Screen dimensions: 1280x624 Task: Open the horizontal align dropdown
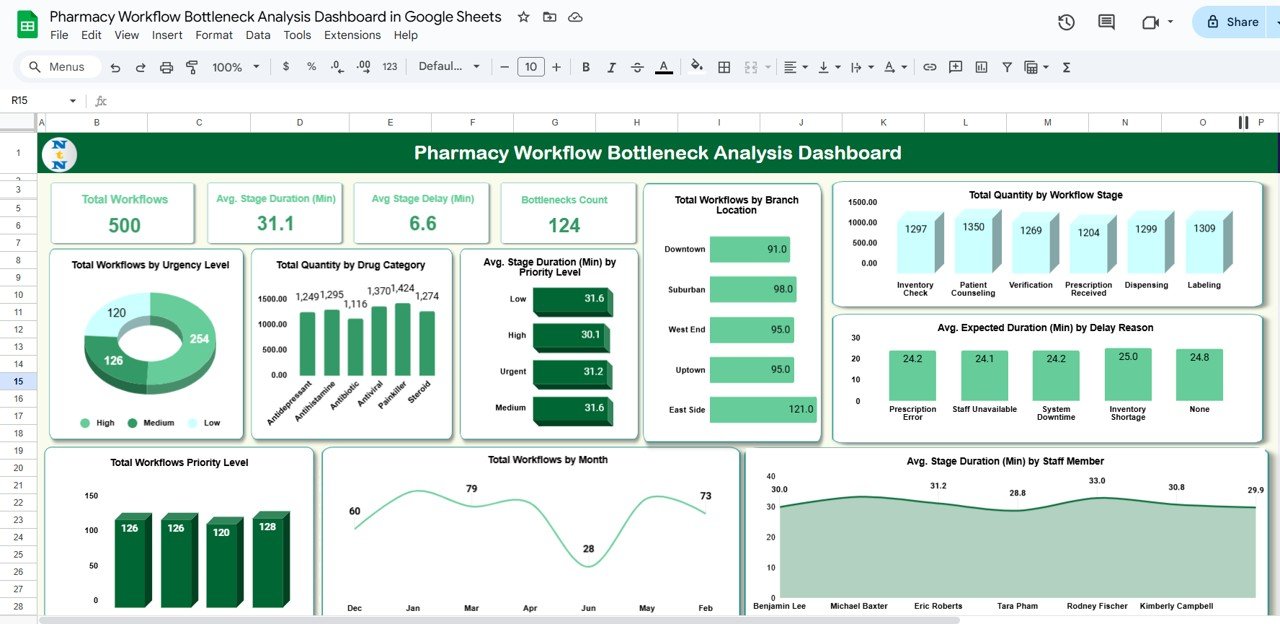click(x=795, y=67)
